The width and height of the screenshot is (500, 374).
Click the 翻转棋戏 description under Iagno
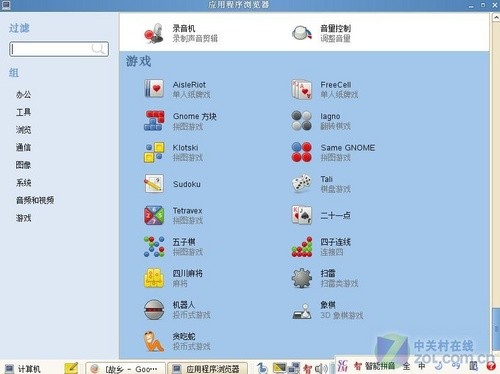(x=335, y=126)
